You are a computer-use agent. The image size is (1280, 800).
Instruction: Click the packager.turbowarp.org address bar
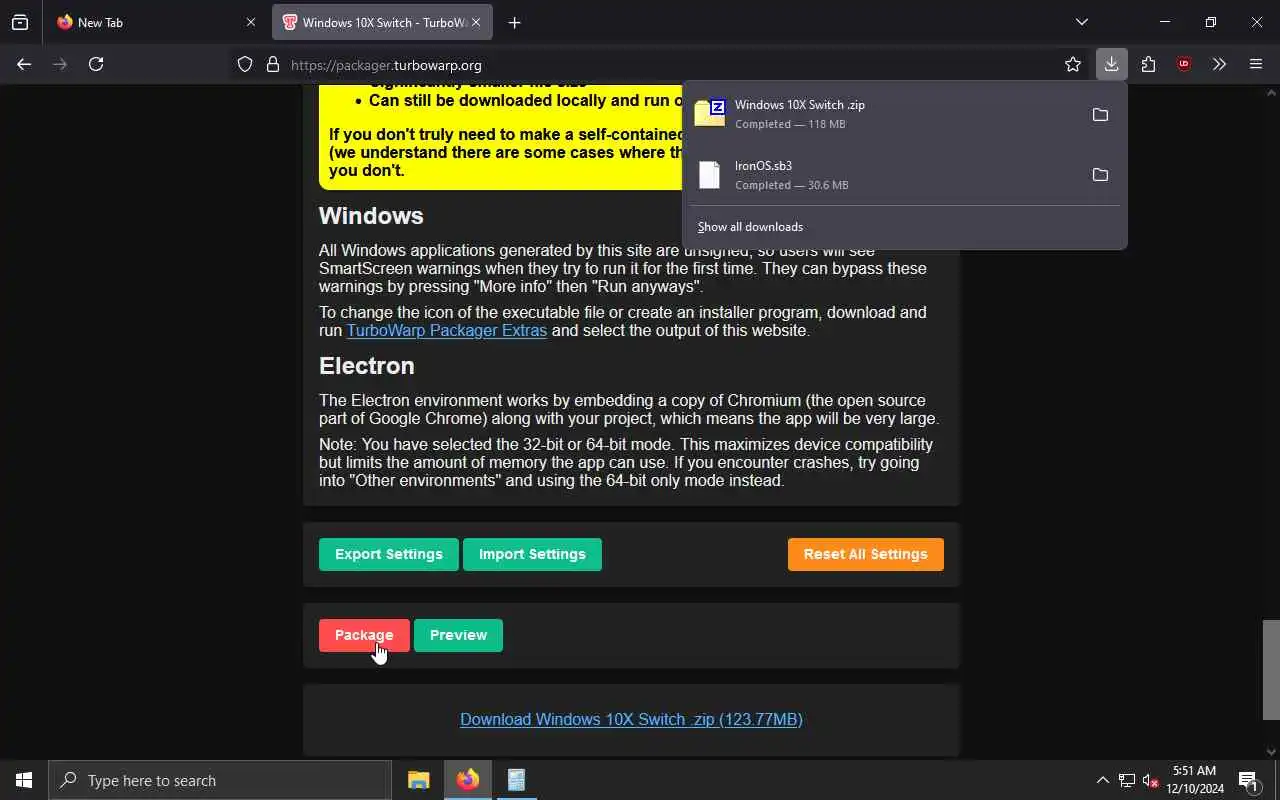pyautogui.click(x=660, y=64)
